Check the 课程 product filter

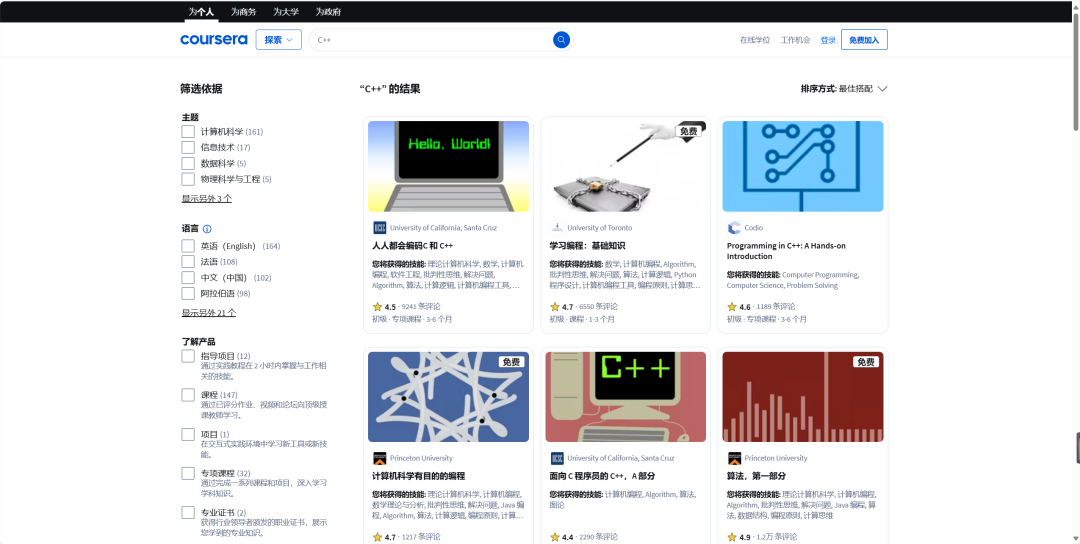pyautogui.click(x=188, y=395)
